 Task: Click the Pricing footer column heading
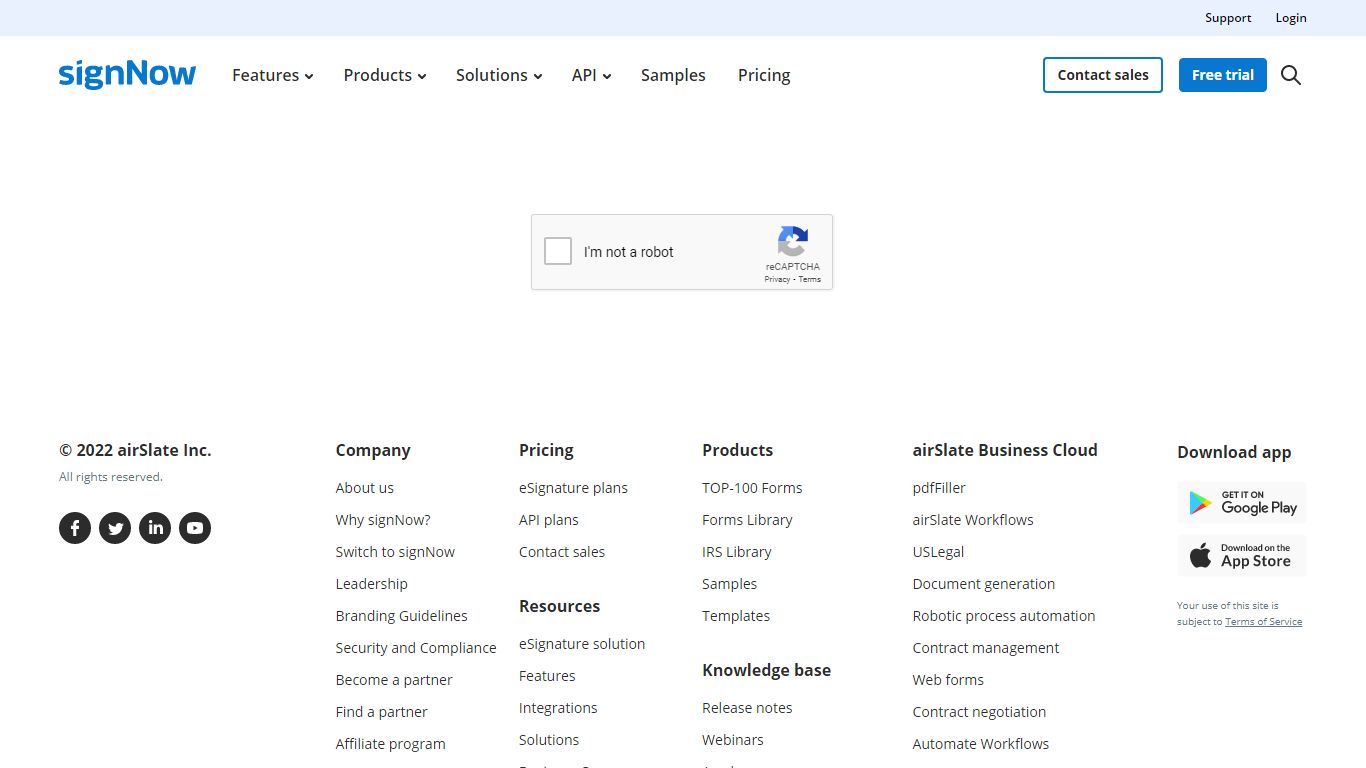pyautogui.click(x=546, y=450)
